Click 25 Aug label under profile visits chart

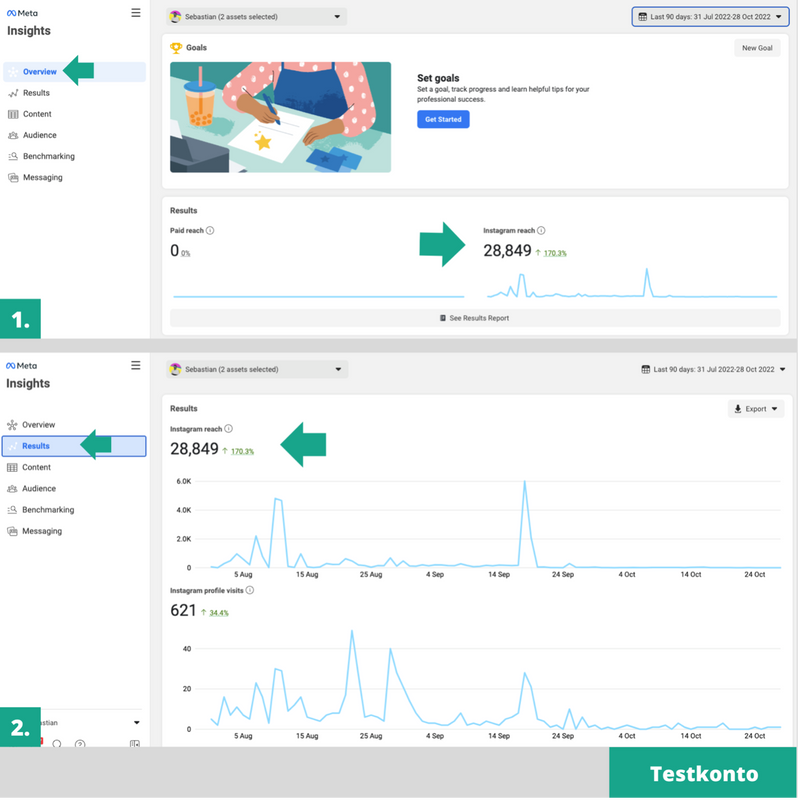[x=371, y=737]
